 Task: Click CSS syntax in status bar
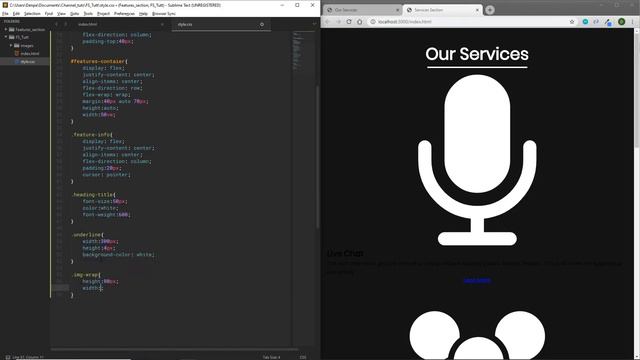tap(303, 357)
